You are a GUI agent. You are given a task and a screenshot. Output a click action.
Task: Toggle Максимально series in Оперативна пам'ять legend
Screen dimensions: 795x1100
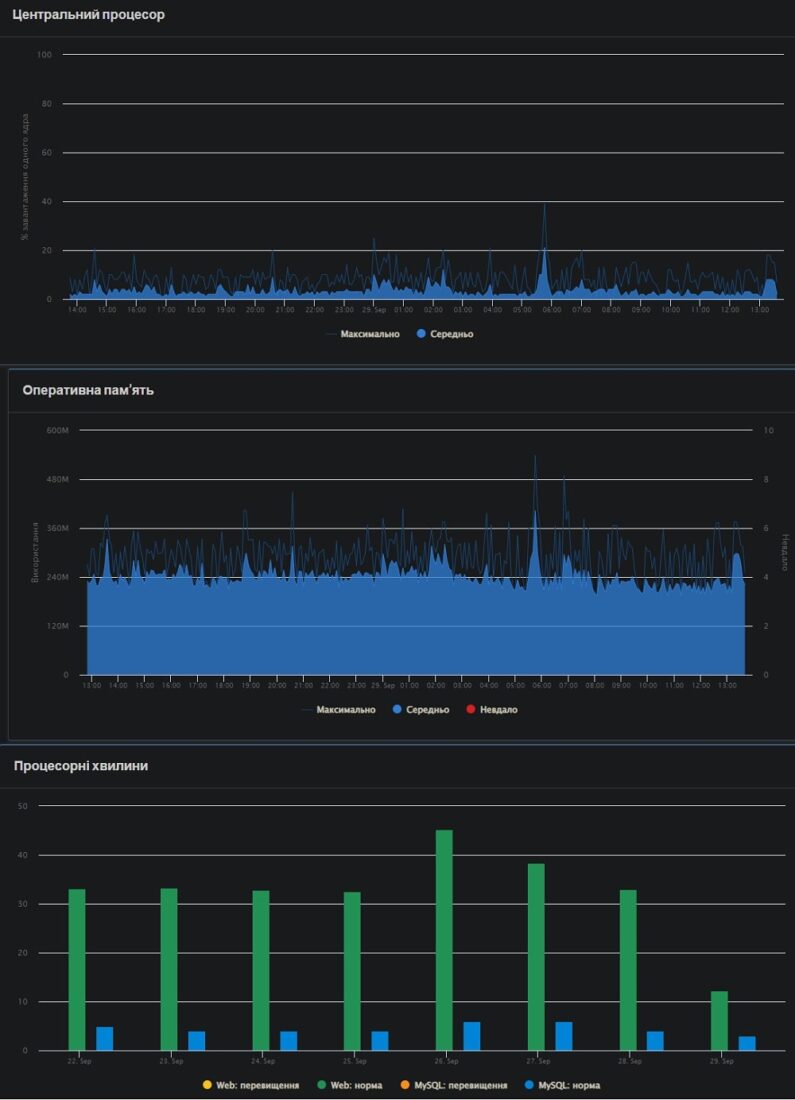point(339,710)
